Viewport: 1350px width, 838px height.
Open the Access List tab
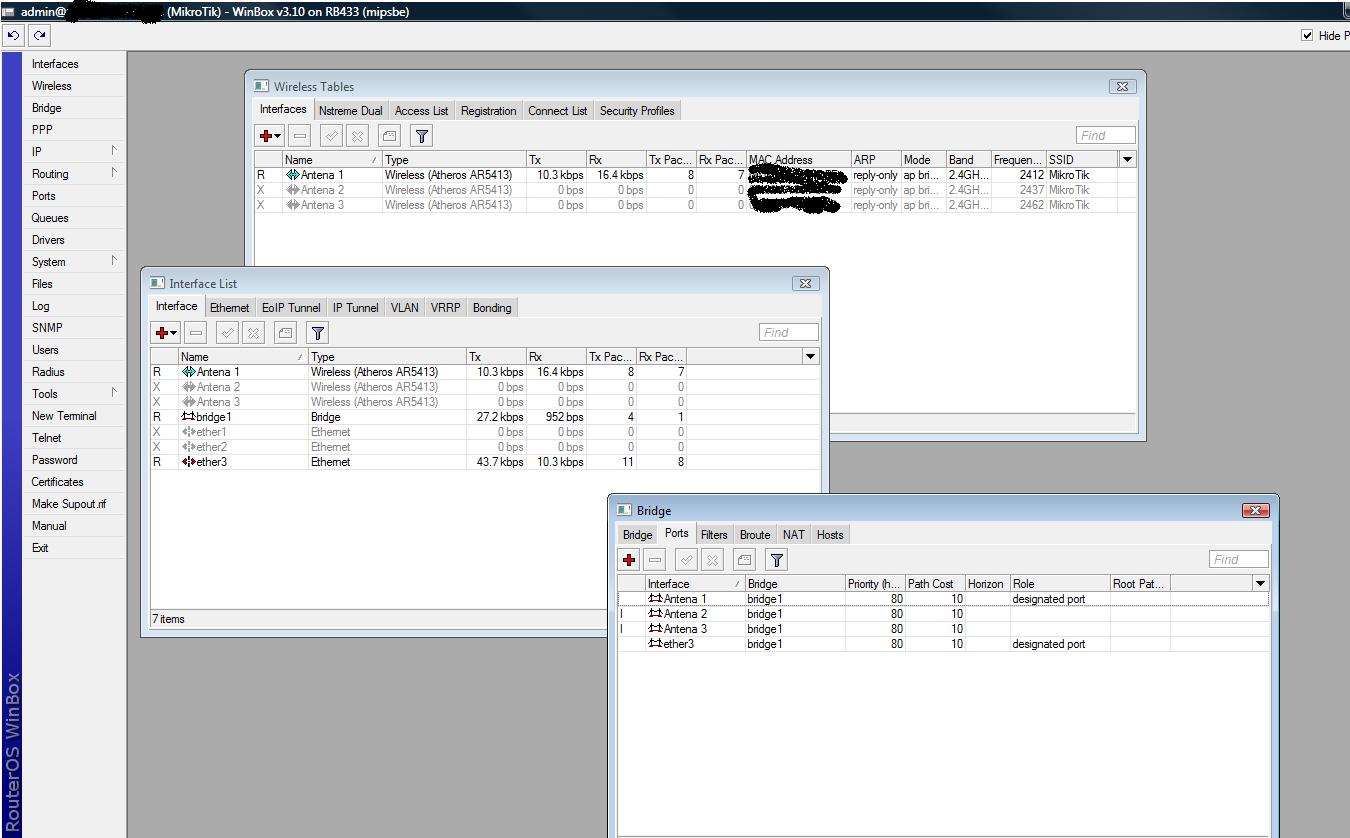[421, 111]
